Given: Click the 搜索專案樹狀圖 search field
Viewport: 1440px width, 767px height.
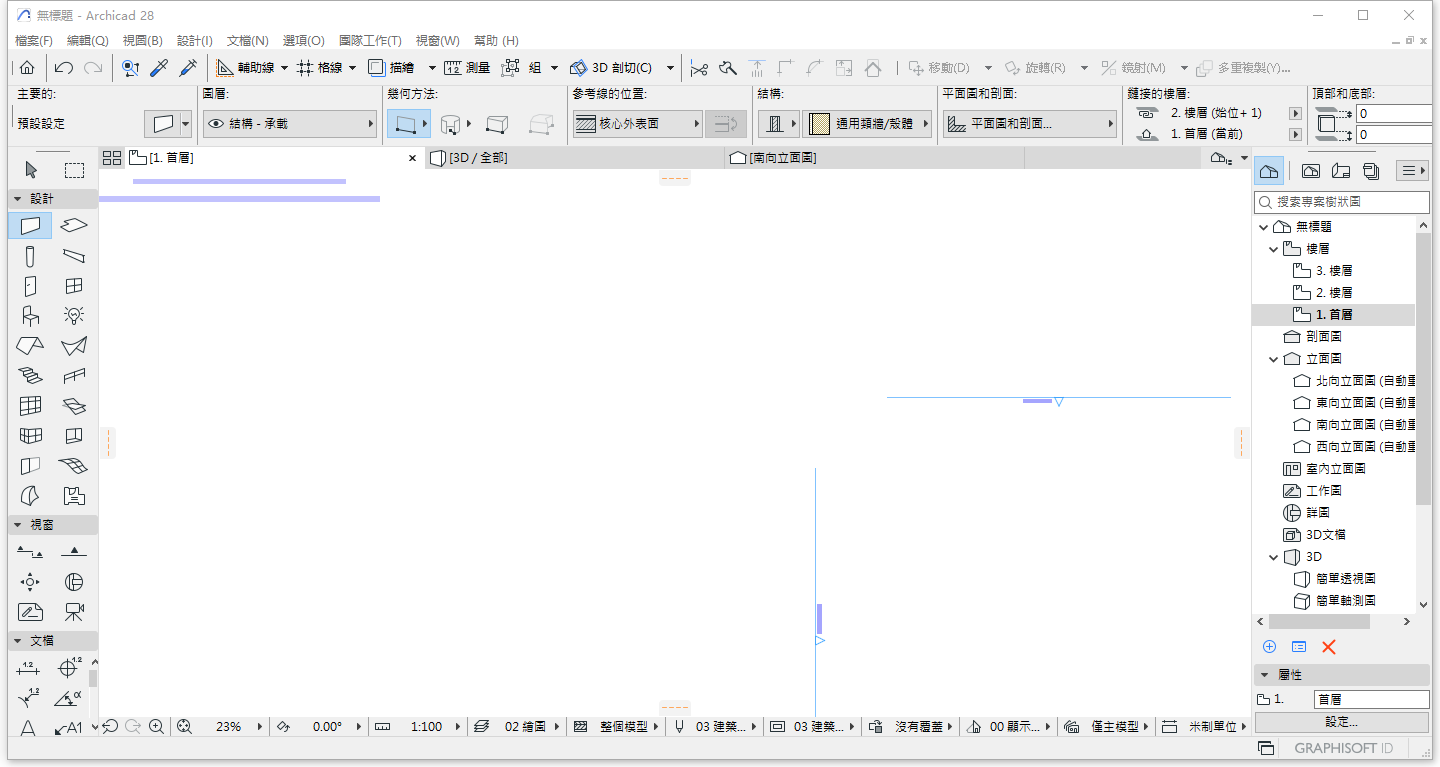Looking at the screenshot, I should (1342, 202).
